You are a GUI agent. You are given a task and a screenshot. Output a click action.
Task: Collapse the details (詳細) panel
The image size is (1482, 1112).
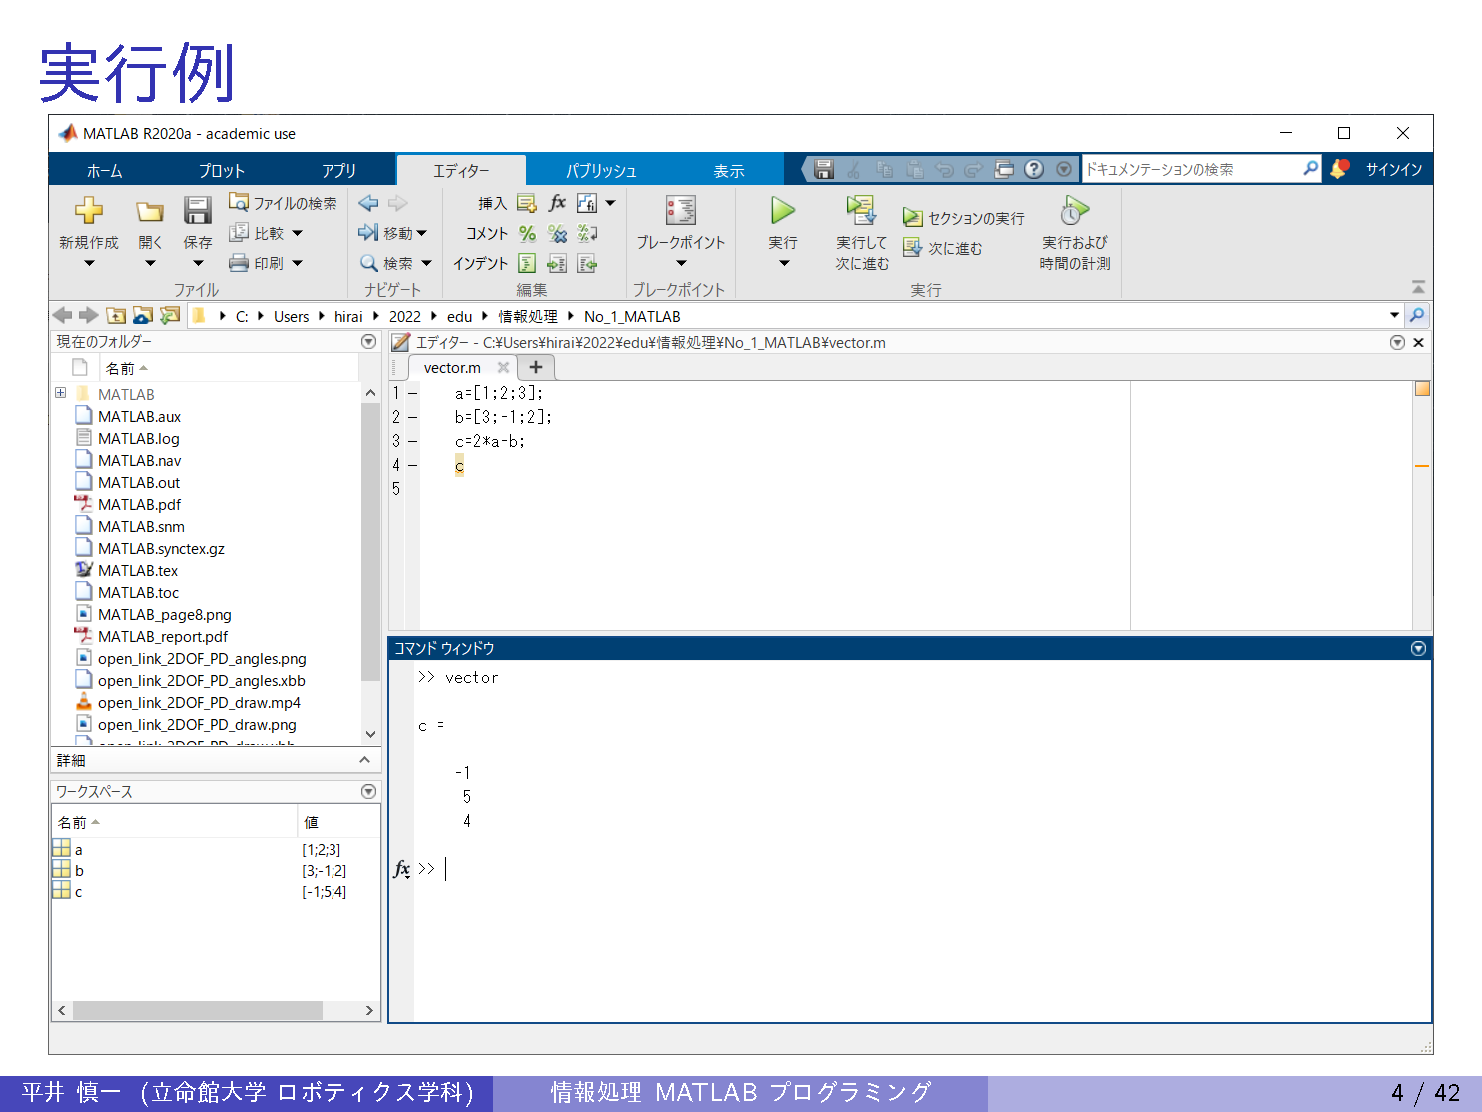(364, 760)
